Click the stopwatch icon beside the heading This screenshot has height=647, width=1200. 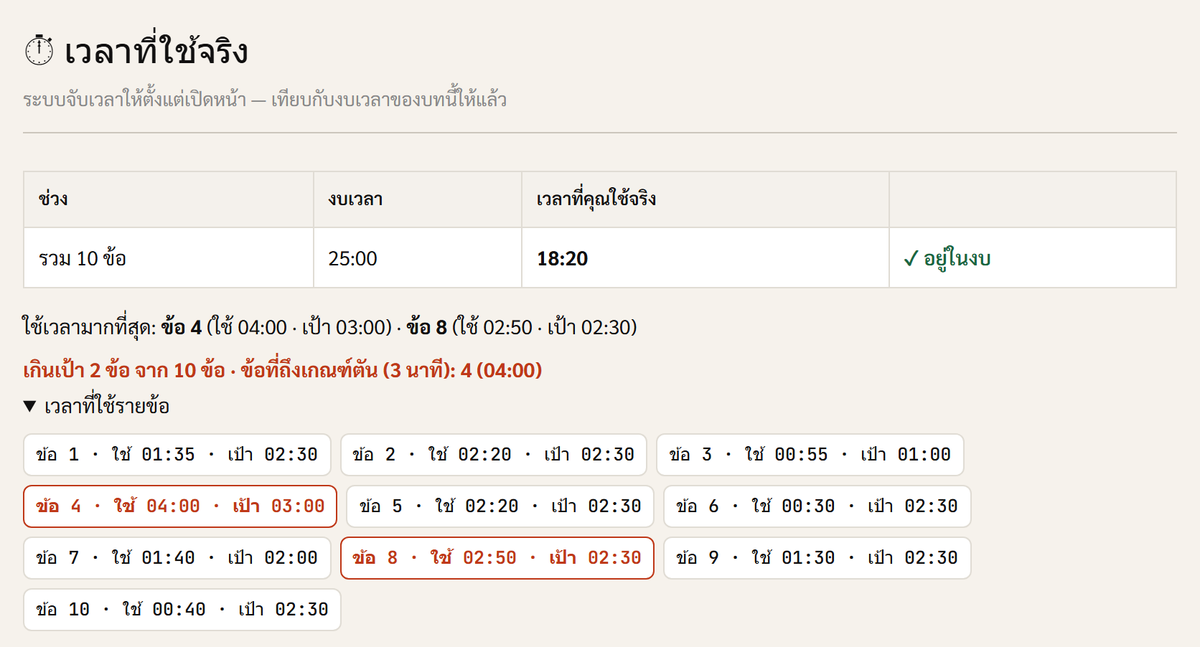pyautogui.click(x=38, y=52)
